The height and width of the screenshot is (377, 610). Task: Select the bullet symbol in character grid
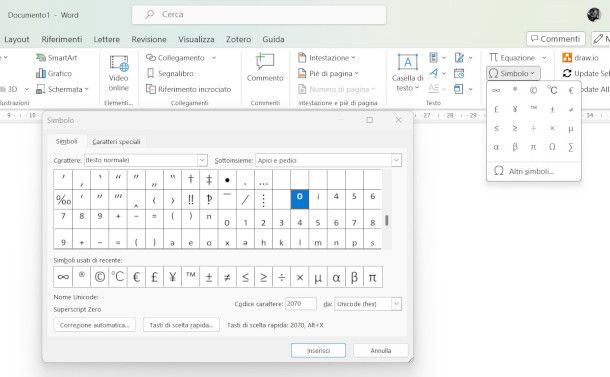[227, 179]
